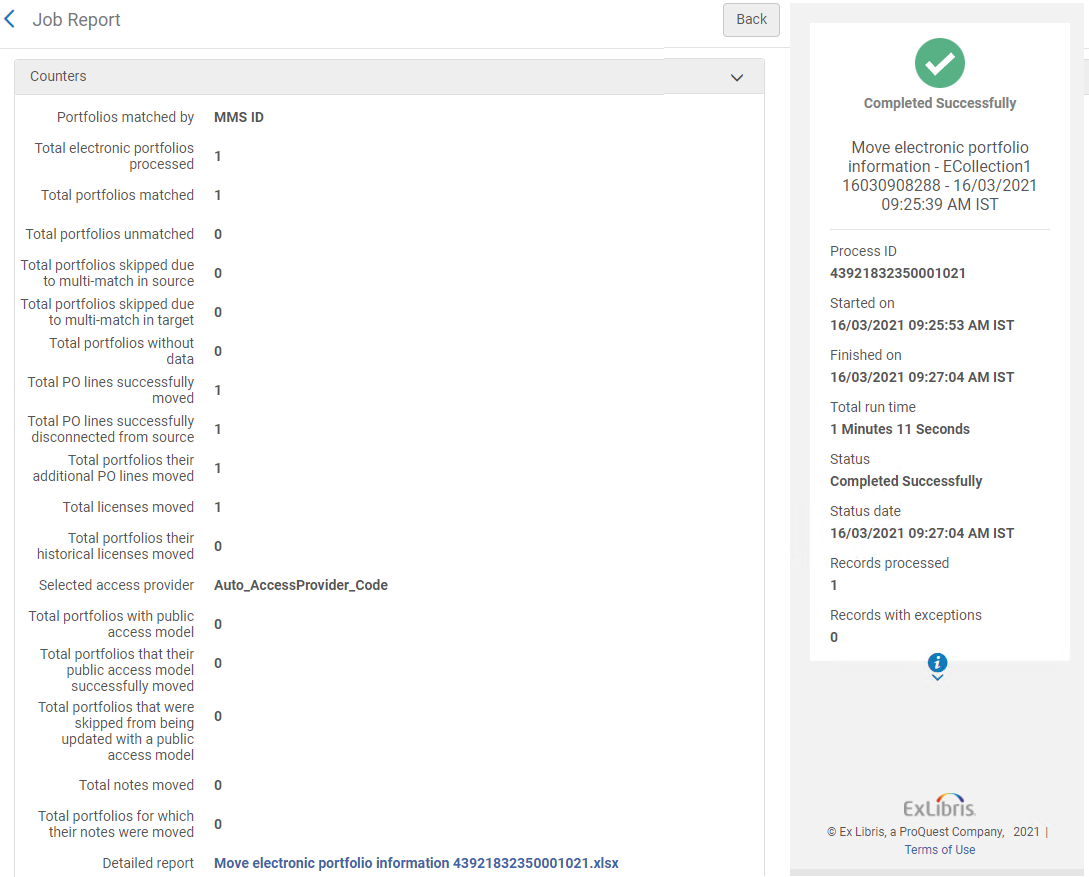
Task: Click the Back button
Action: coord(751,19)
